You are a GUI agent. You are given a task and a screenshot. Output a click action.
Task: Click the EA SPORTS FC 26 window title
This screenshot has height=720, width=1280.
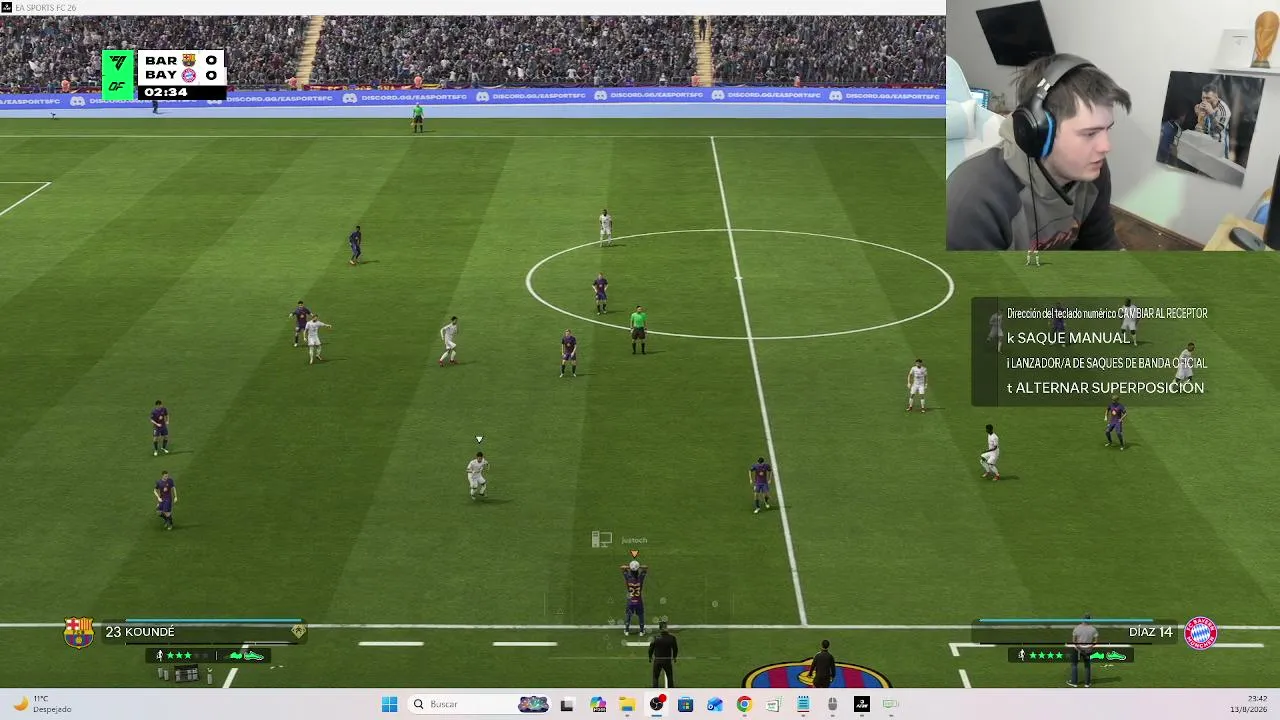[x=45, y=8]
